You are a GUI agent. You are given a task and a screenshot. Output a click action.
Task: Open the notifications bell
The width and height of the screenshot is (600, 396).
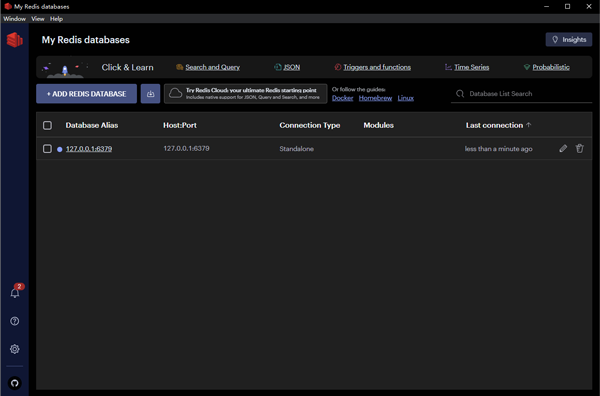tap(15, 293)
